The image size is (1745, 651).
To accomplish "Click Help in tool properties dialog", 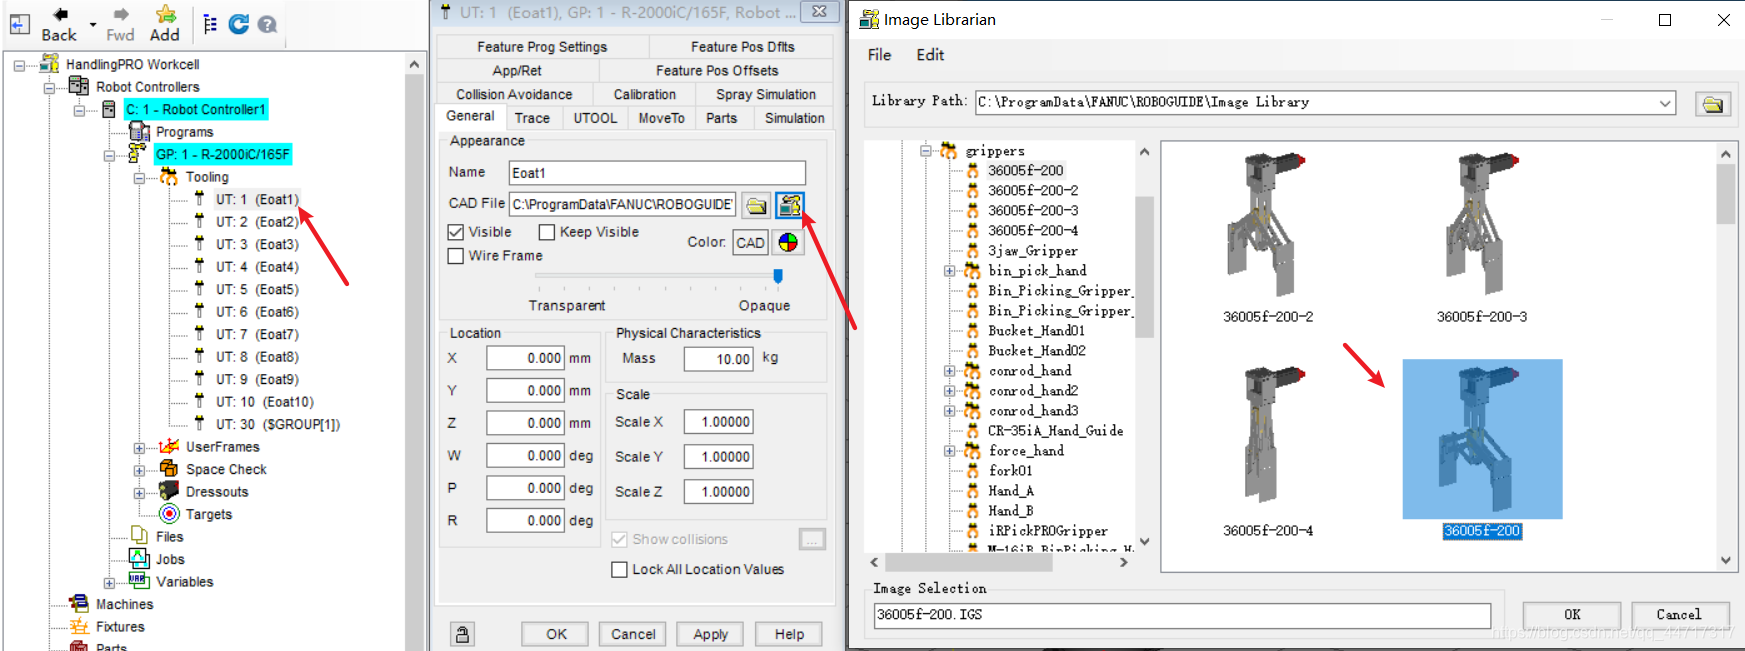I will pos(789,634).
